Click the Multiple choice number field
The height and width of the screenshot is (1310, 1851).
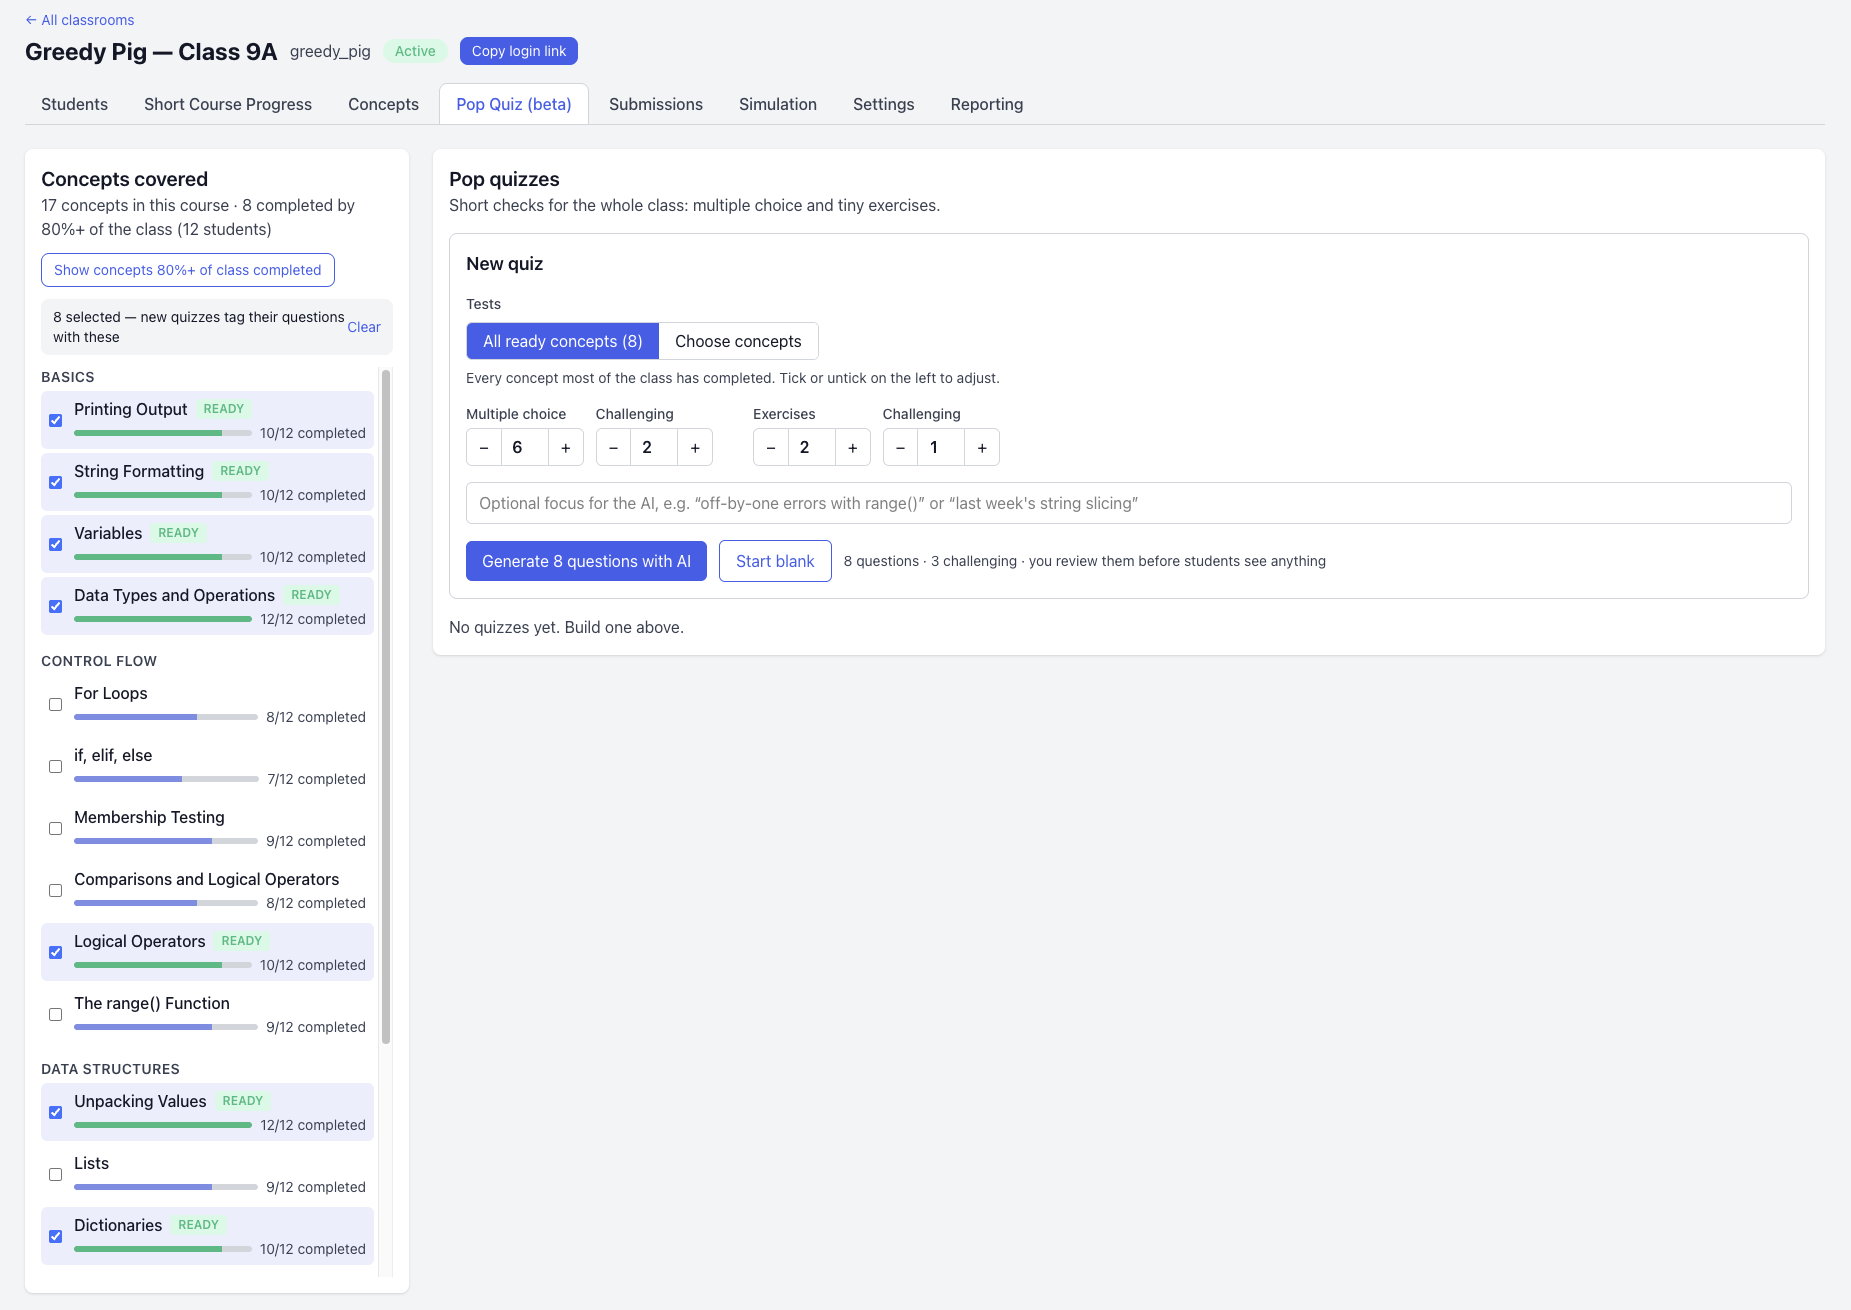click(525, 447)
